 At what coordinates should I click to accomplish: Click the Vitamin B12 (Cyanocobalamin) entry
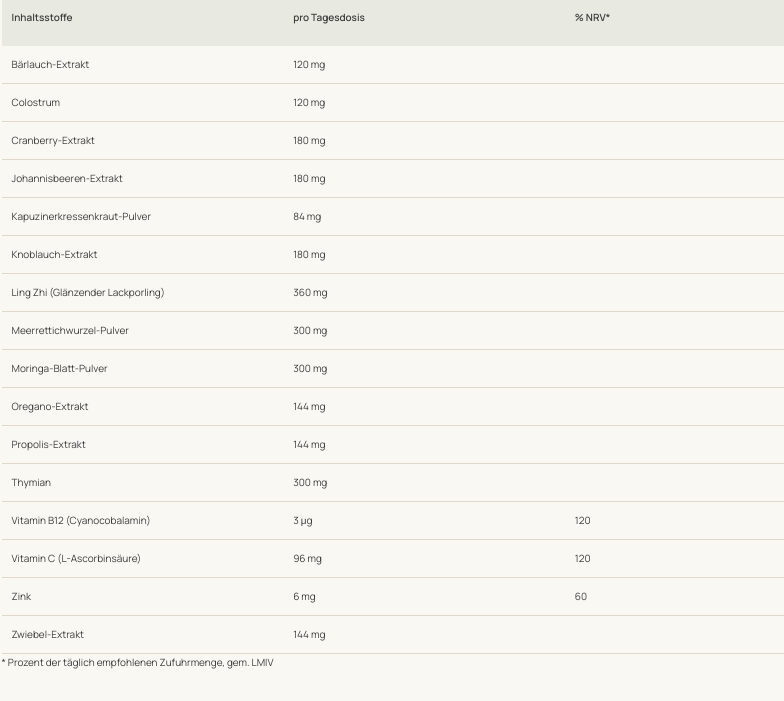(x=80, y=521)
